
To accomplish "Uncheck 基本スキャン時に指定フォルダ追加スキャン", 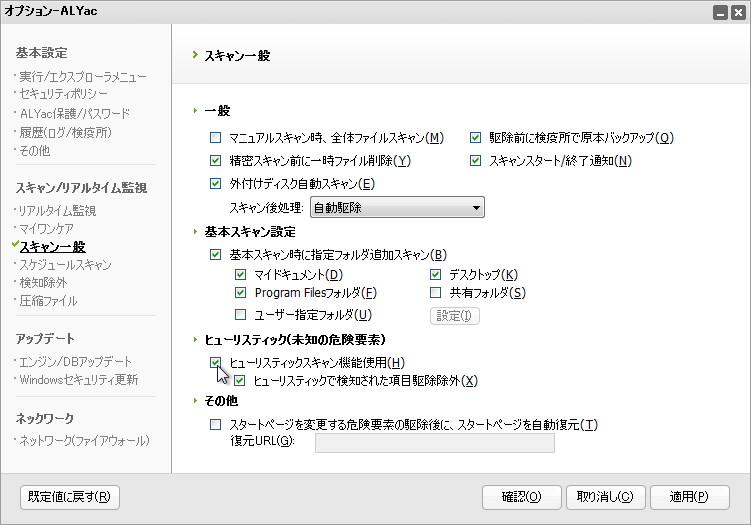I will point(216,254).
